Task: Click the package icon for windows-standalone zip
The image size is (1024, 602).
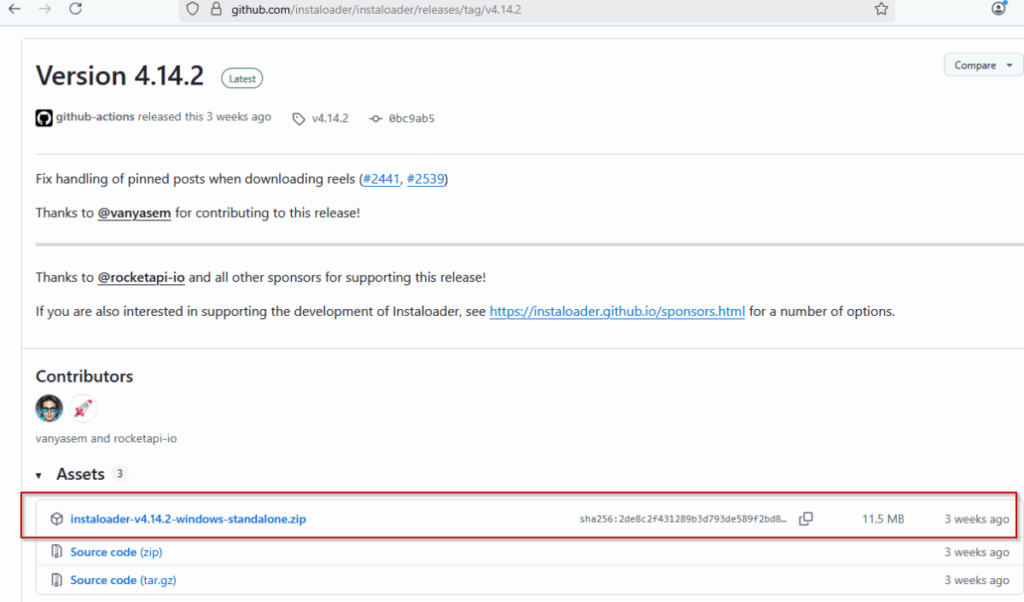Action: pyautogui.click(x=57, y=519)
